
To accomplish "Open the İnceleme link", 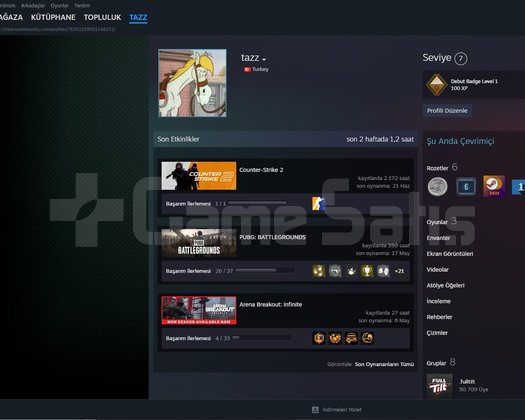I will click(x=439, y=301).
